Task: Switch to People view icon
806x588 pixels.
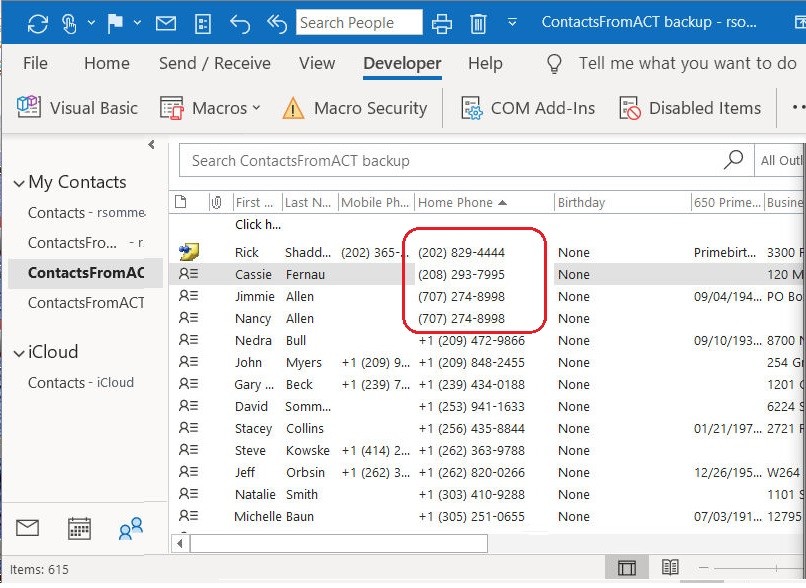Action: [131, 528]
